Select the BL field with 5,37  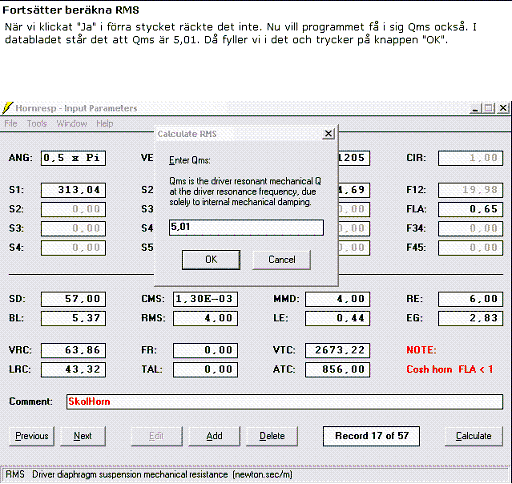[x=73, y=318]
